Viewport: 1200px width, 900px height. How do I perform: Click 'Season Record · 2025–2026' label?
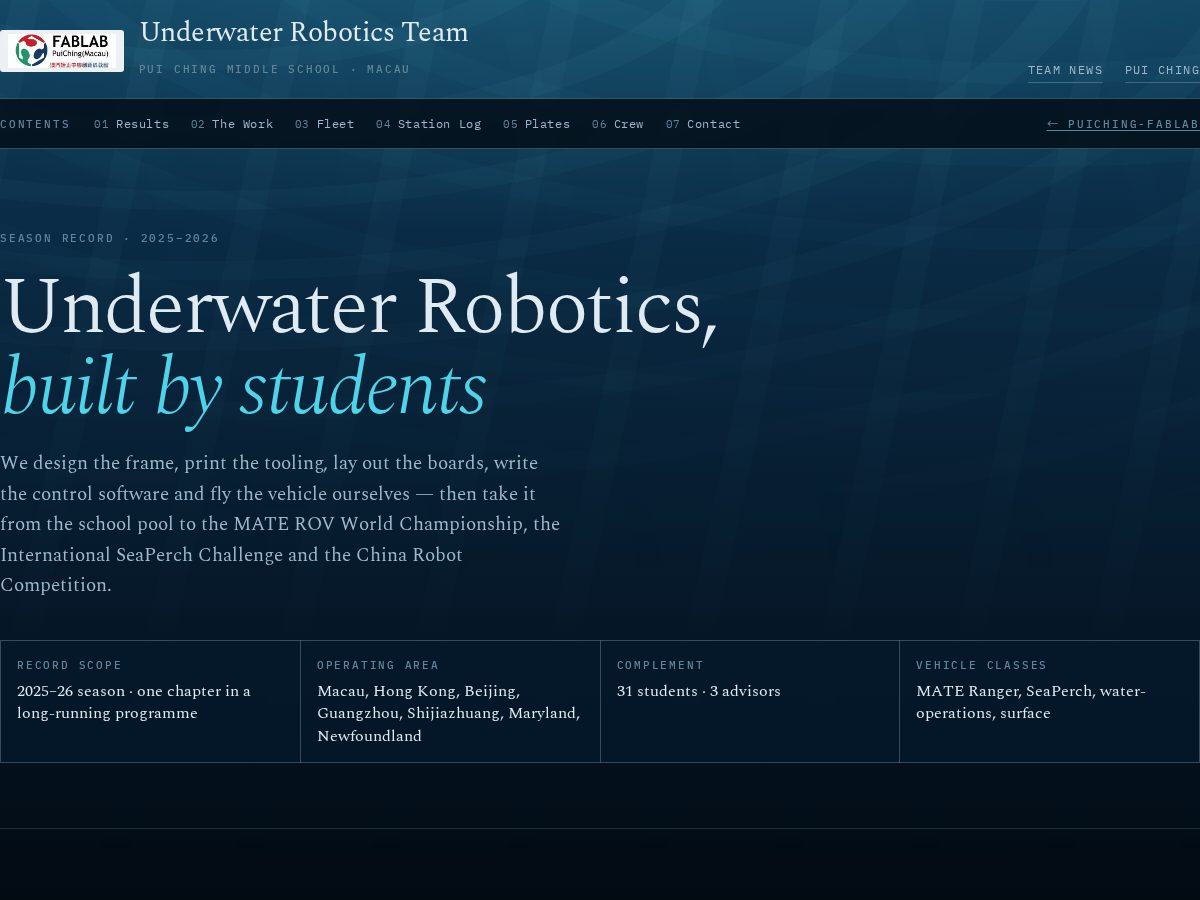[109, 238]
